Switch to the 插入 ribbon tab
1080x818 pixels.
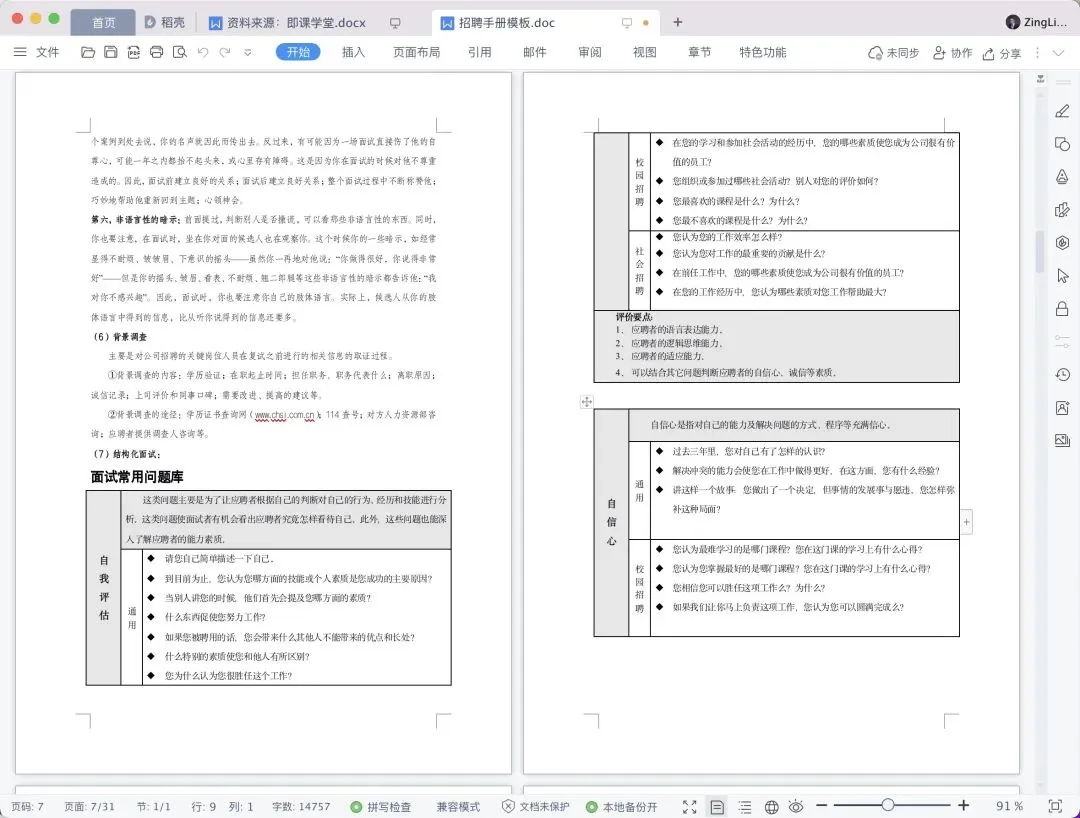(x=353, y=52)
